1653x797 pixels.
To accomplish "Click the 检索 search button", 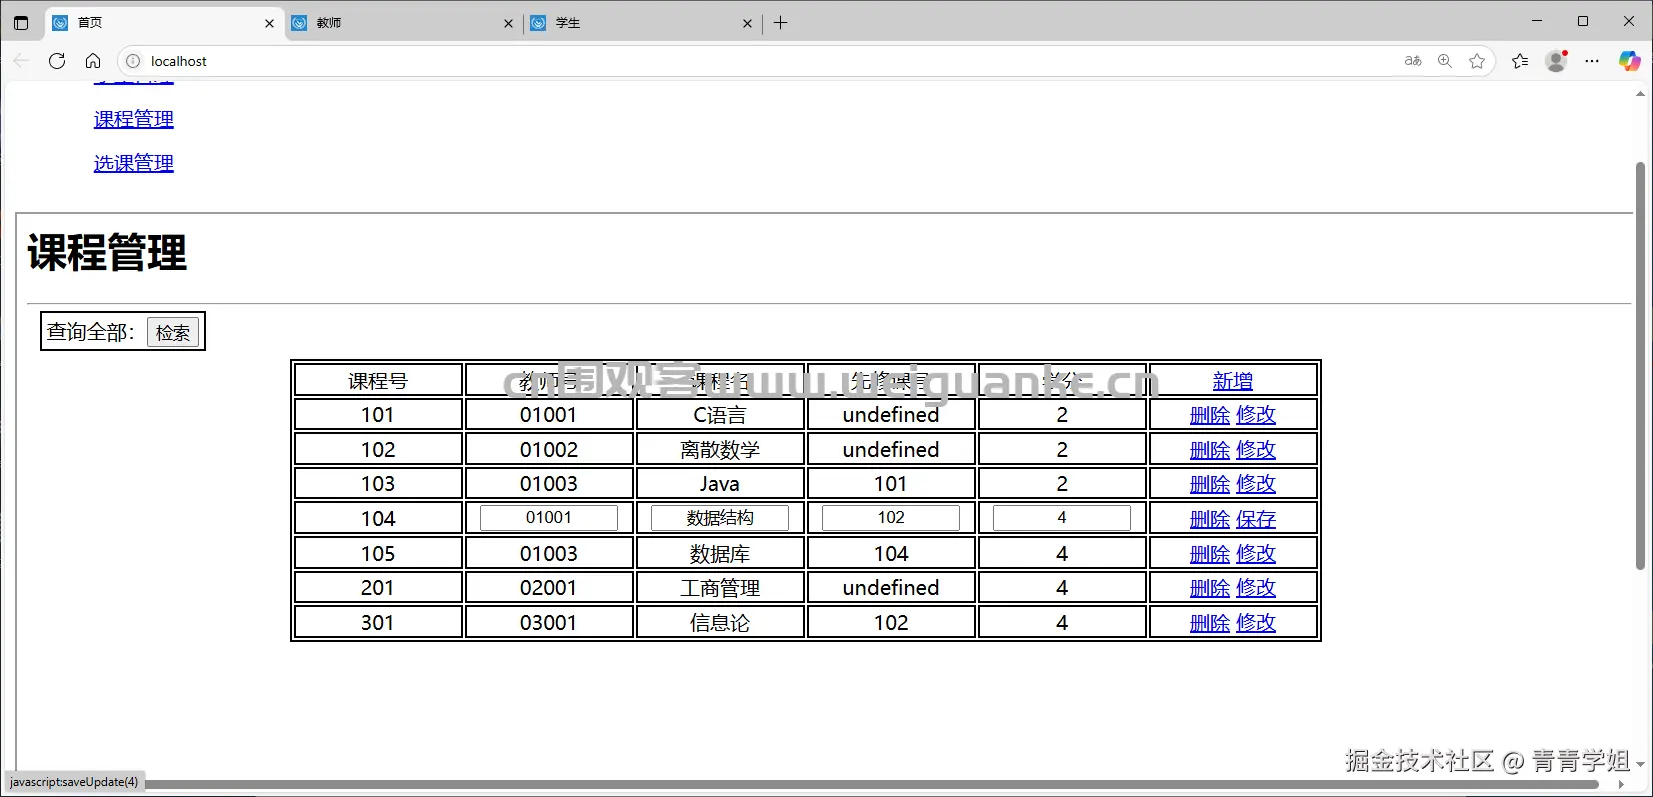I will coord(173,332).
